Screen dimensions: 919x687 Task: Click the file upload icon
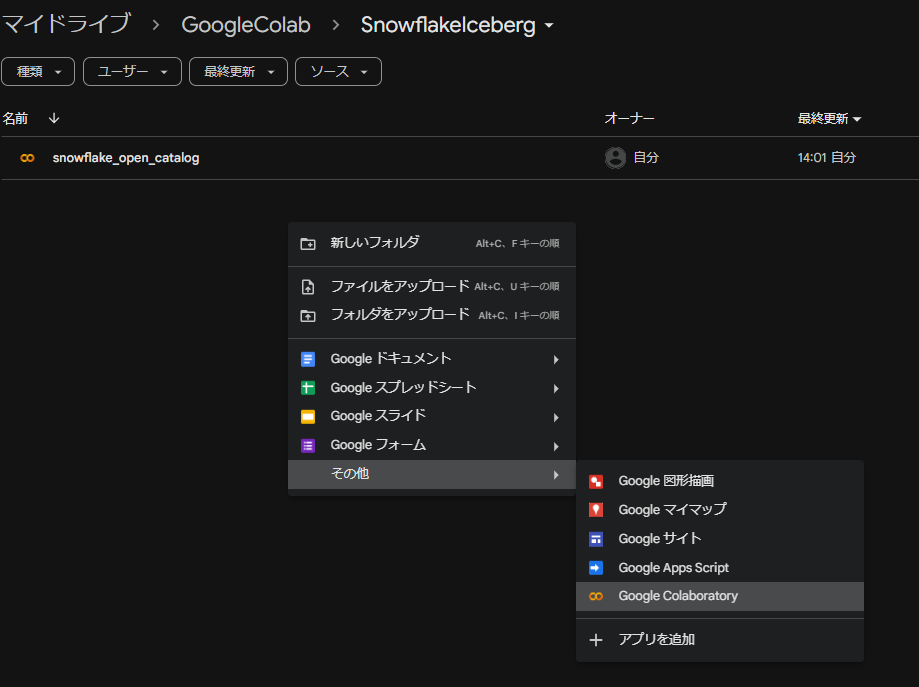(x=308, y=287)
